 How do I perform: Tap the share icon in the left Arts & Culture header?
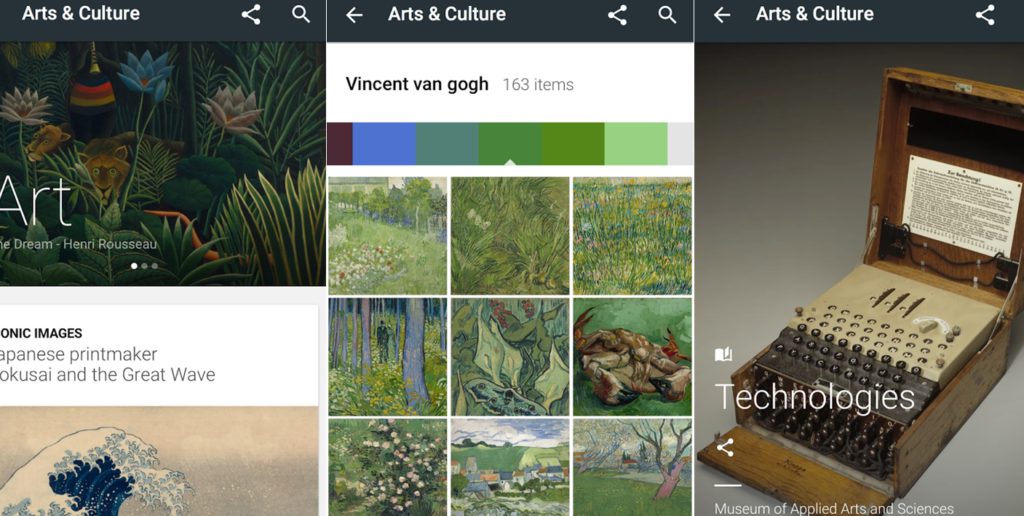[251, 14]
